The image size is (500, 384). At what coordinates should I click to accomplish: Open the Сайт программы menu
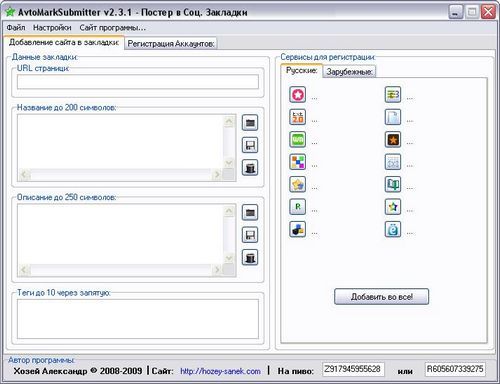click(112, 28)
